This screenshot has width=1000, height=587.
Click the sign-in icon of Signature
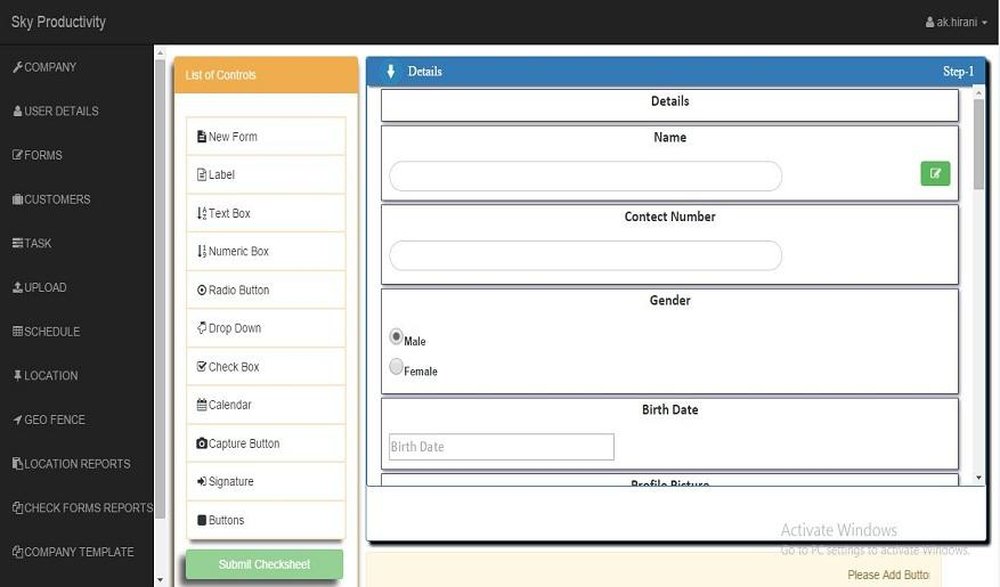click(202, 481)
